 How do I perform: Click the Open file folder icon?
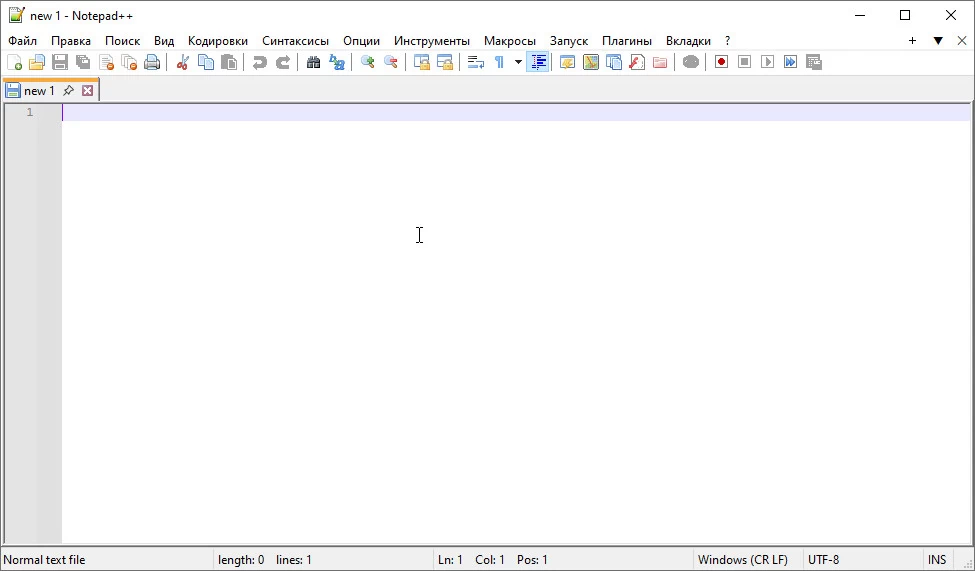[37, 62]
